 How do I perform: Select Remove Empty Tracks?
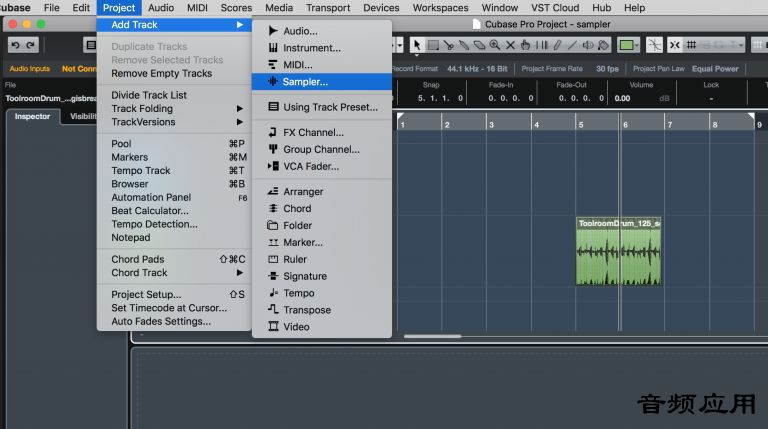click(174, 73)
